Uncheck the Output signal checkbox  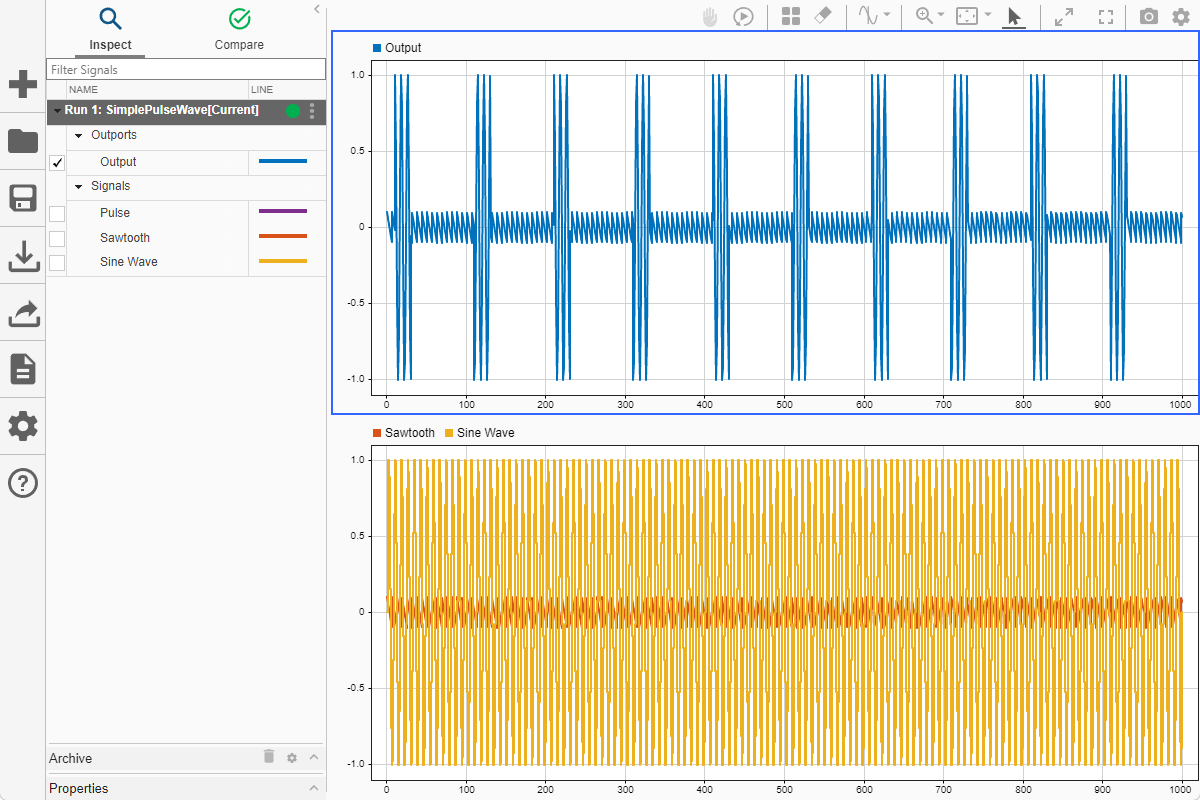[x=57, y=163]
